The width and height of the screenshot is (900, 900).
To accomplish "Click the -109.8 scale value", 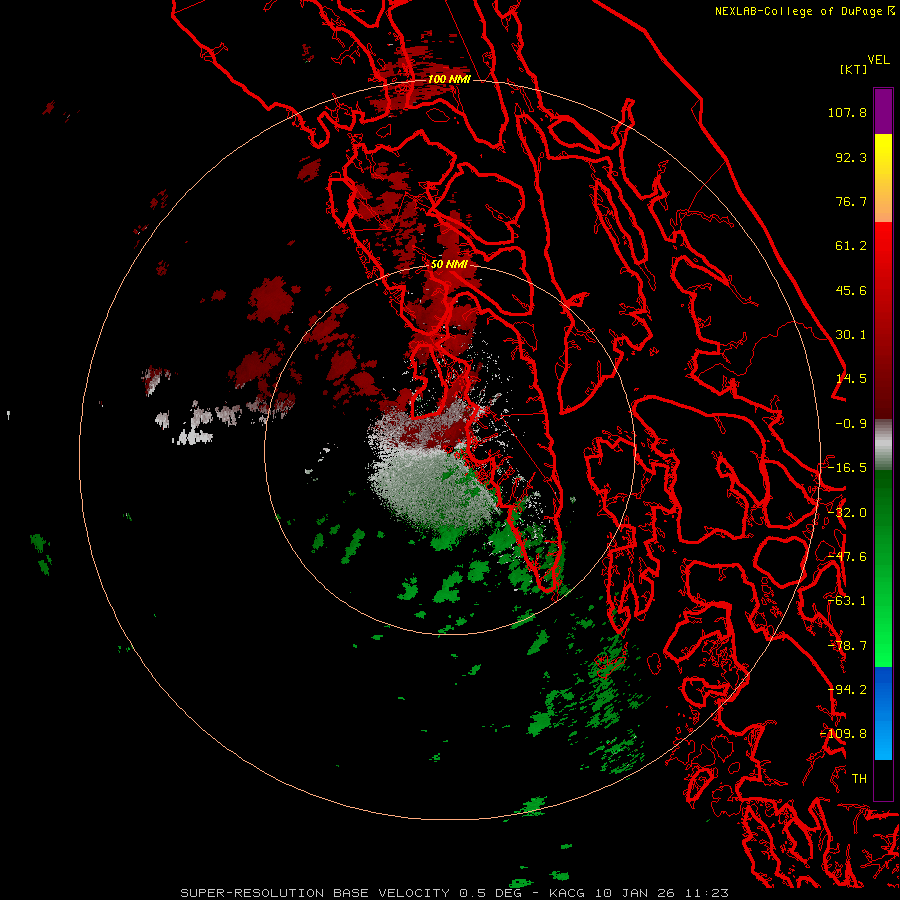I will [844, 734].
